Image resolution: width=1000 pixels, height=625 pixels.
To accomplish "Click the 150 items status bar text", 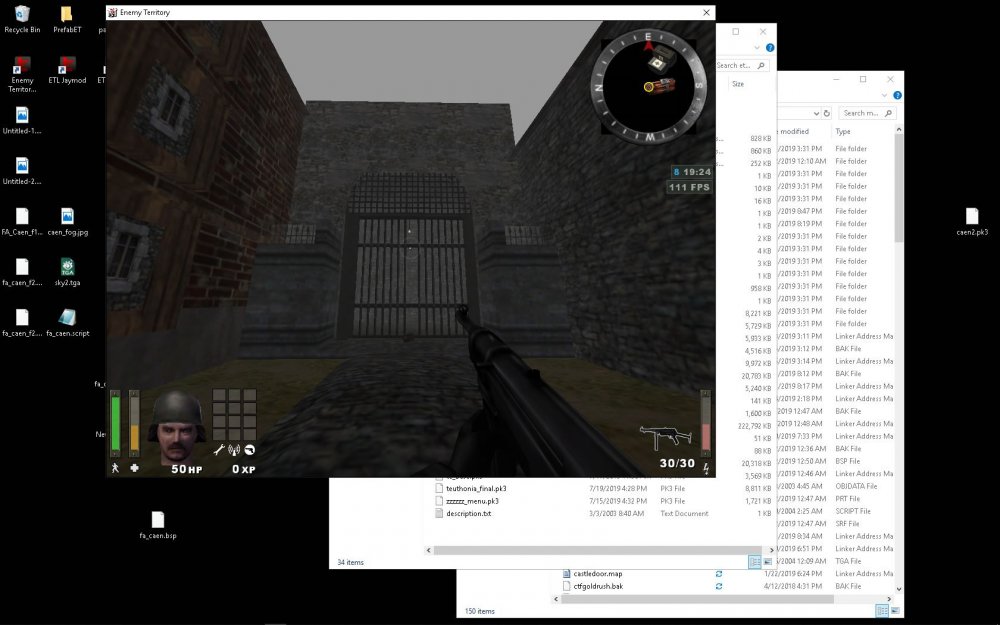I will (480, 611).
